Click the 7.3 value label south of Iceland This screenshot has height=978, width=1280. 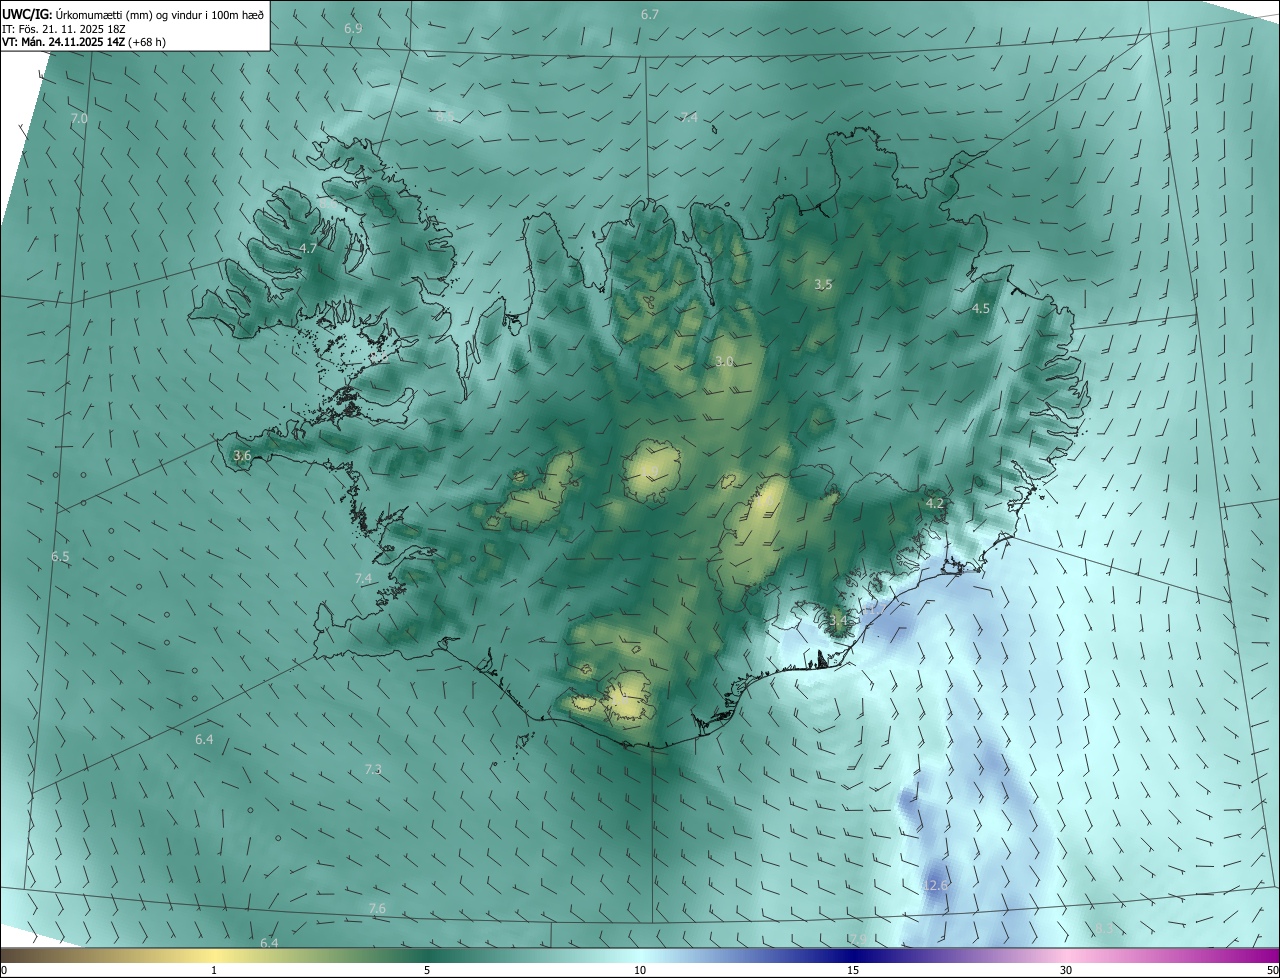point(373,770)
